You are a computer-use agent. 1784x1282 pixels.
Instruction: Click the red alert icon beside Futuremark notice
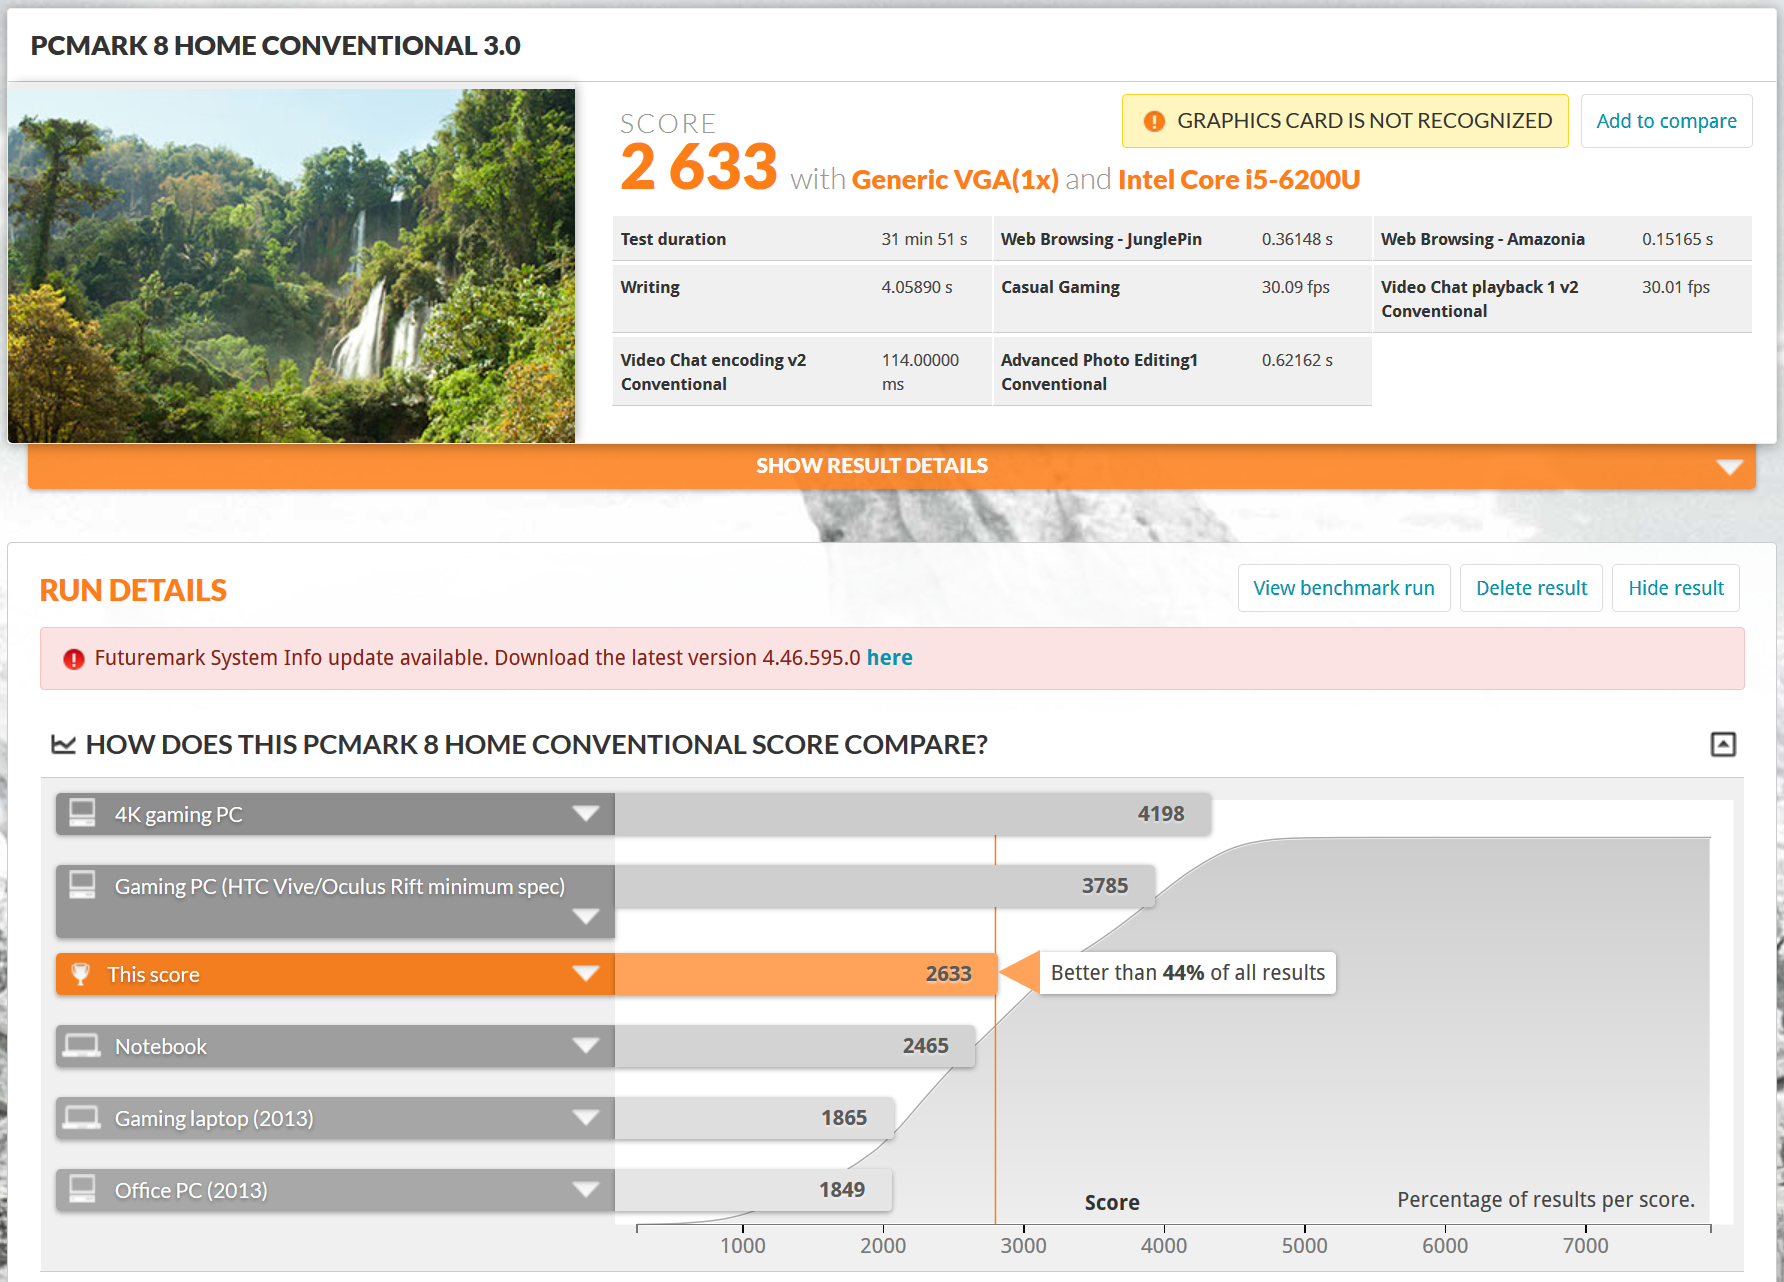point(73,659)
